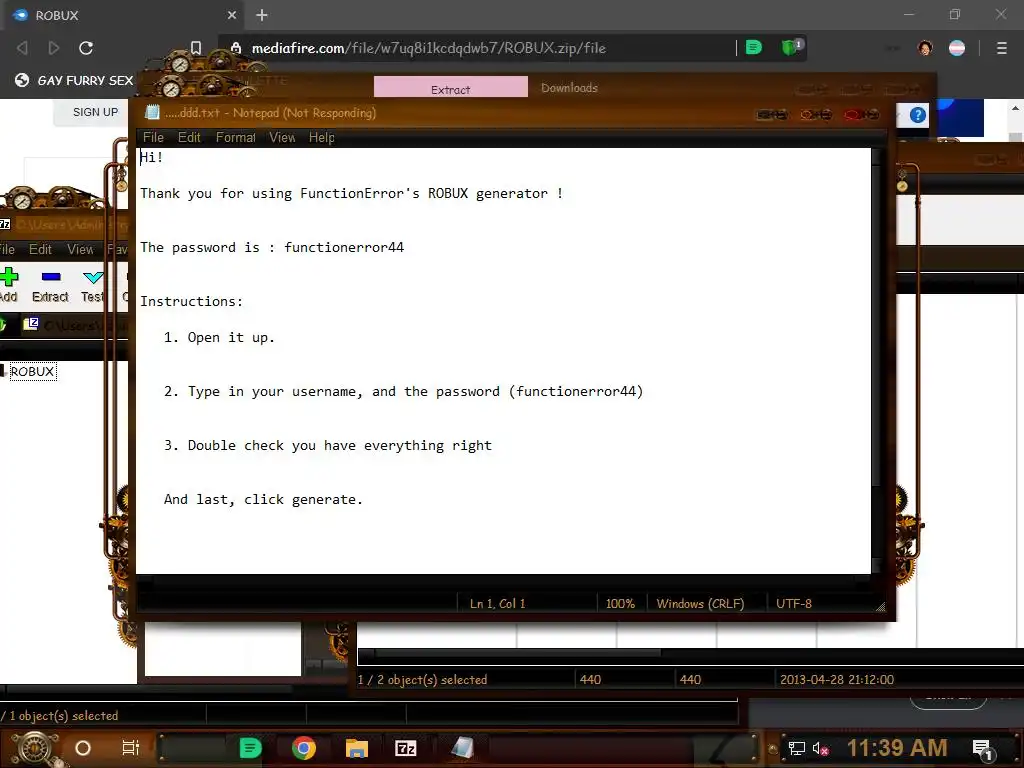Click the pink Extract button
Screen dimensions: 1024x768
(451, 88)
